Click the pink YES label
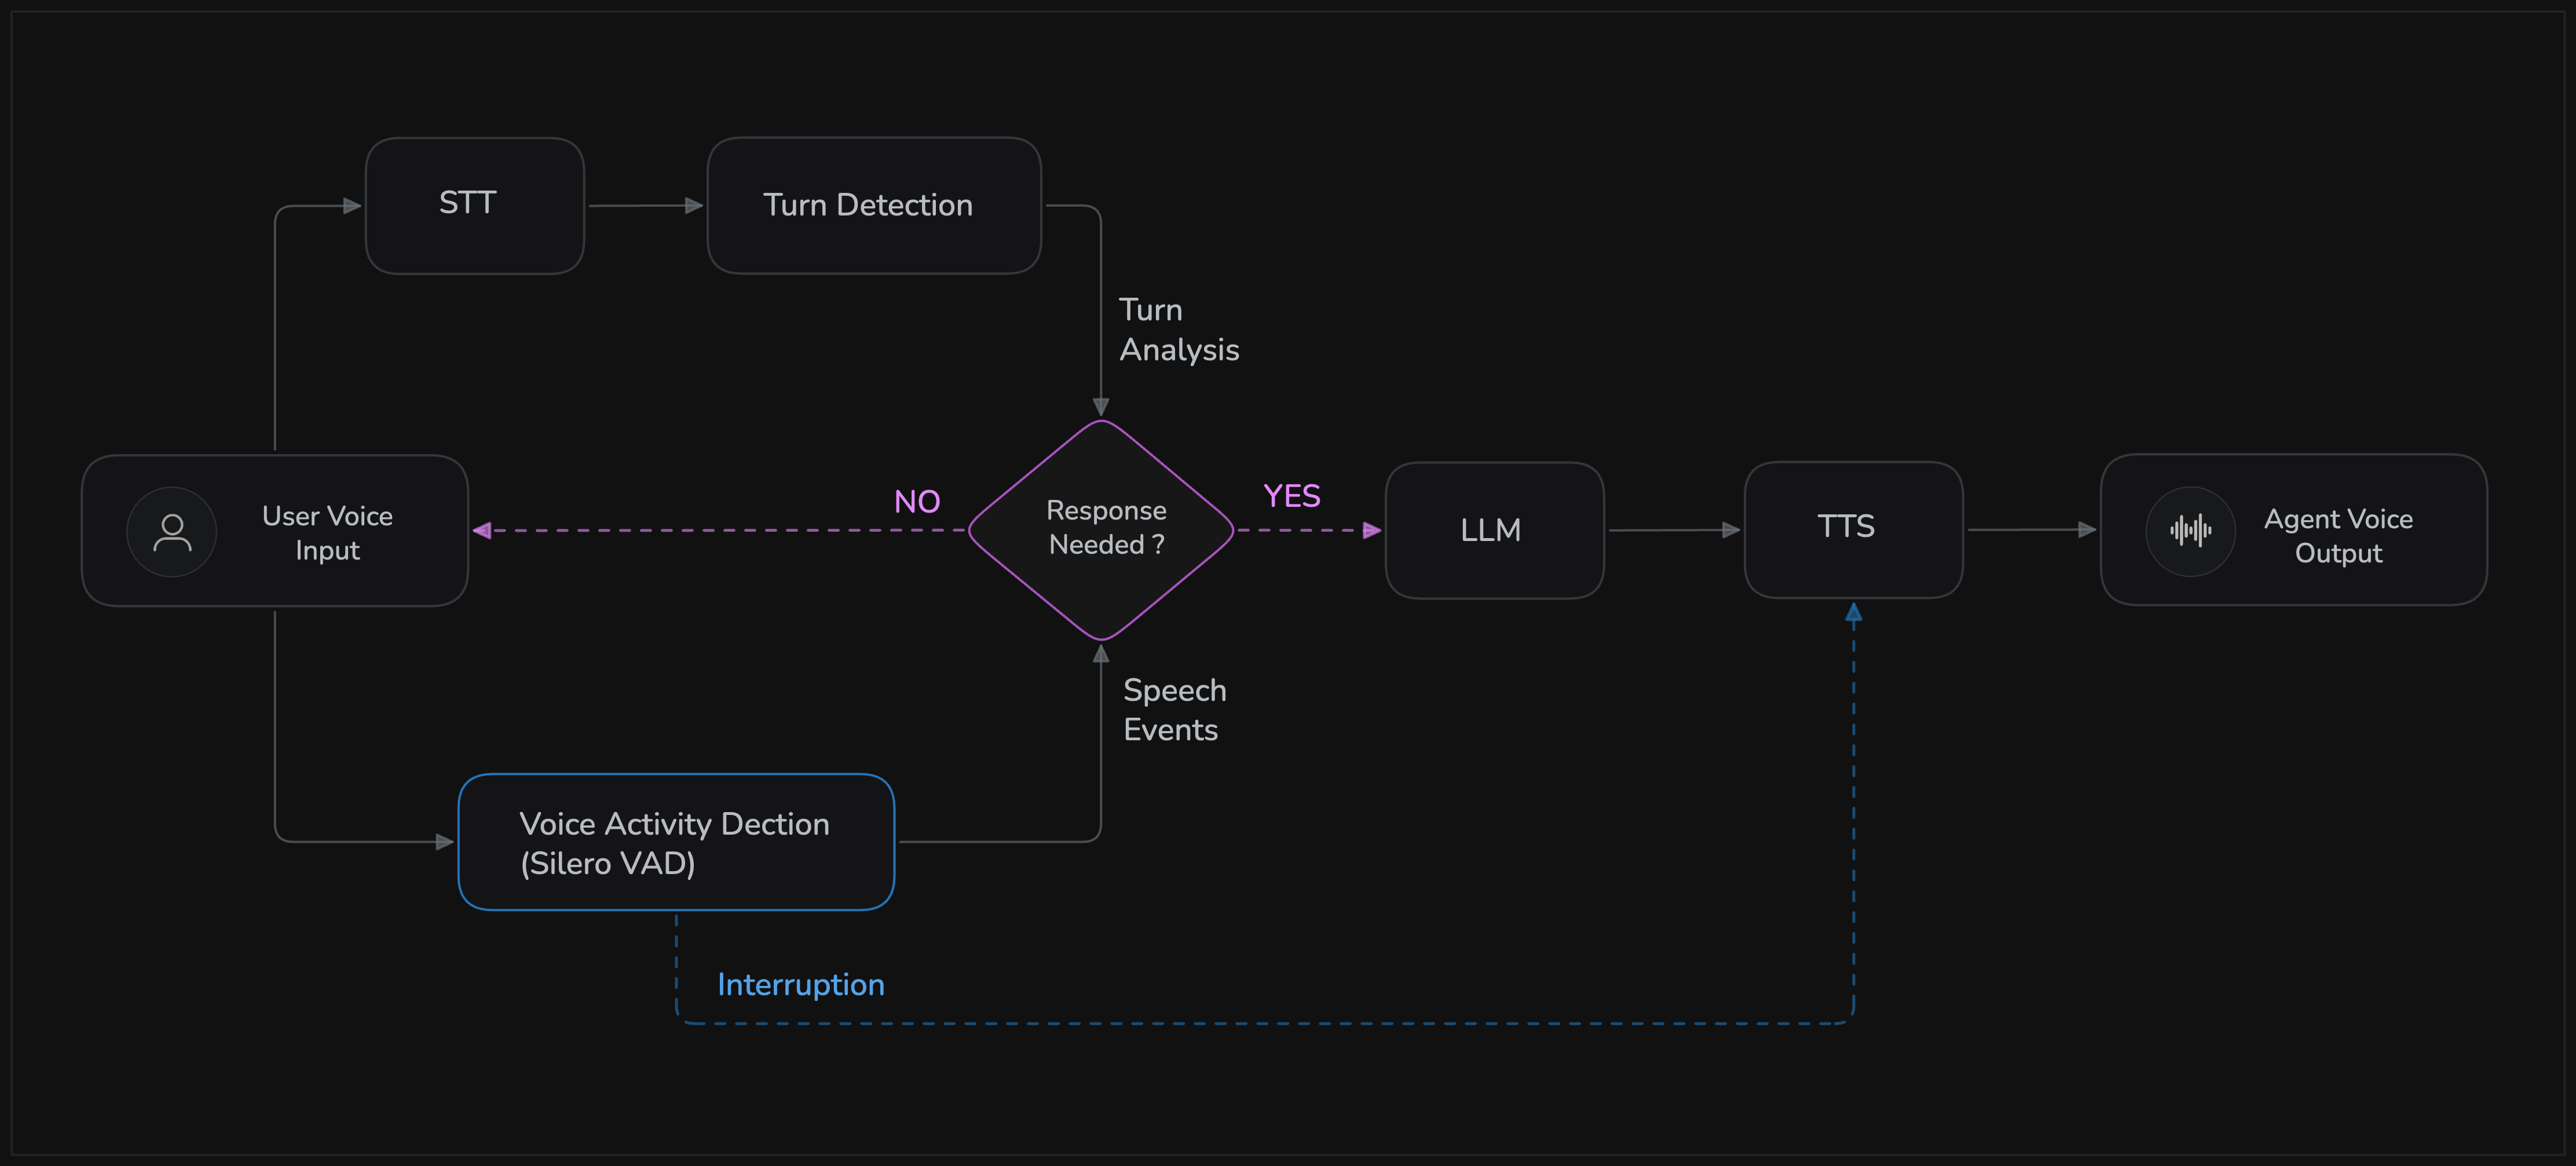Screen dimensions: 2576x1166 (1291, 496)
